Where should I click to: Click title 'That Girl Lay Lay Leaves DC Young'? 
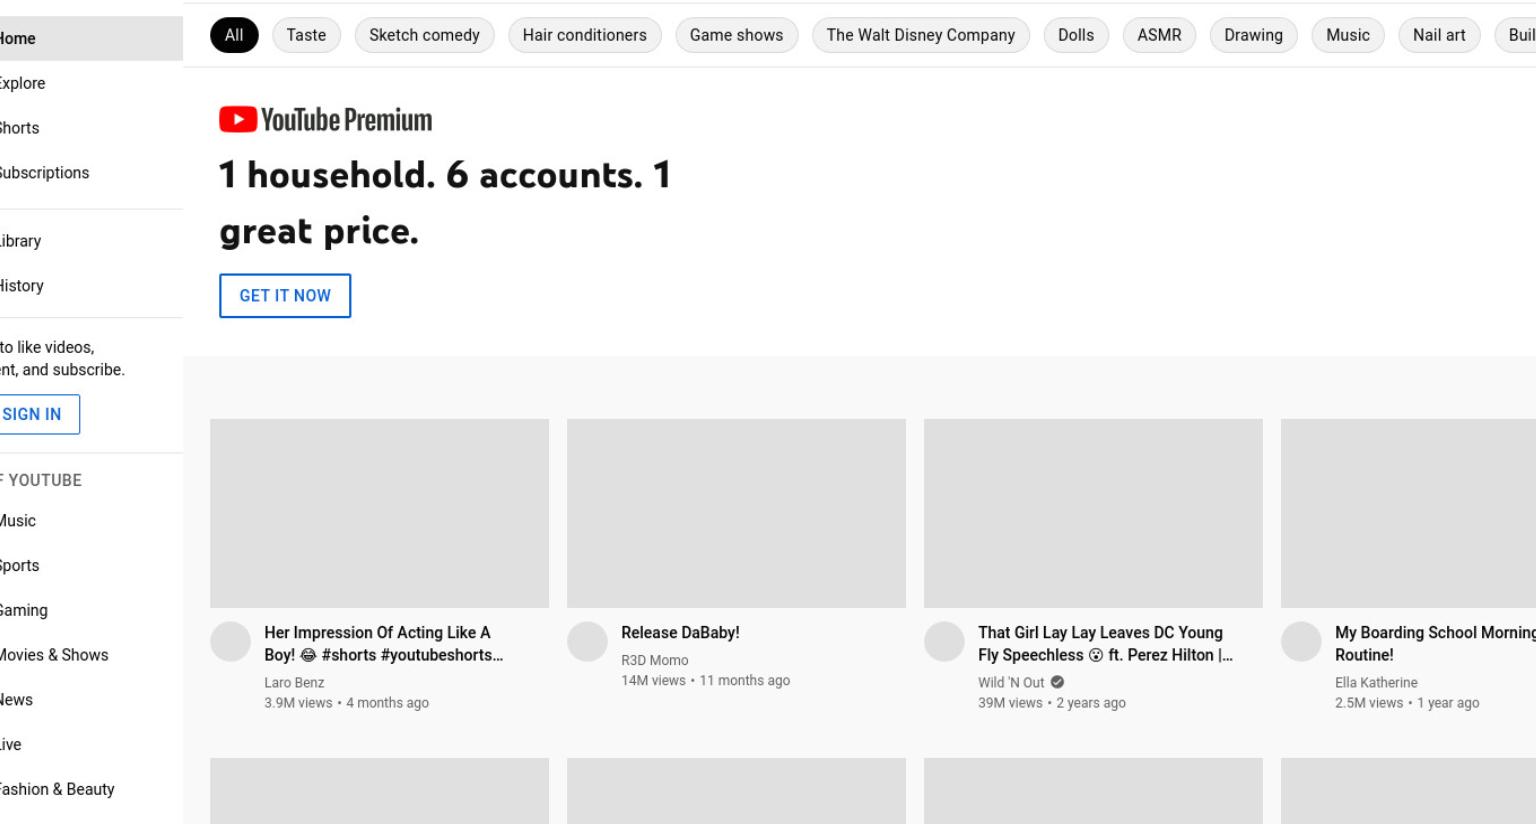pyautogui.click(x=1105, y=644)
